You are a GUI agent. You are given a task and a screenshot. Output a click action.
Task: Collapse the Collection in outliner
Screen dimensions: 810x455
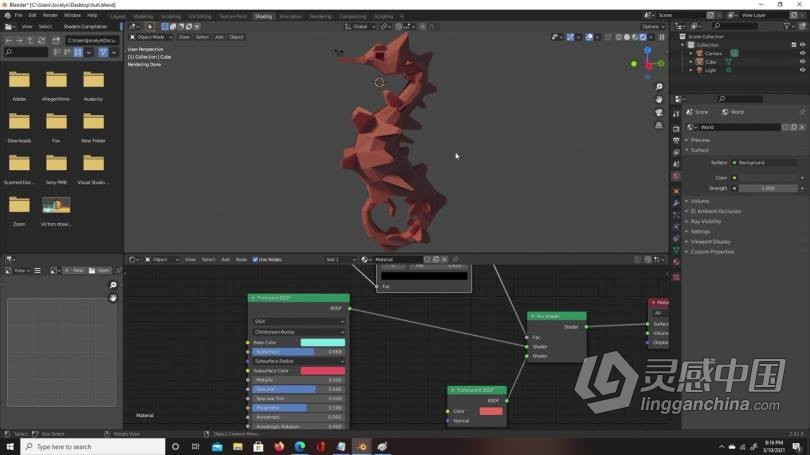tap(683, 45)
